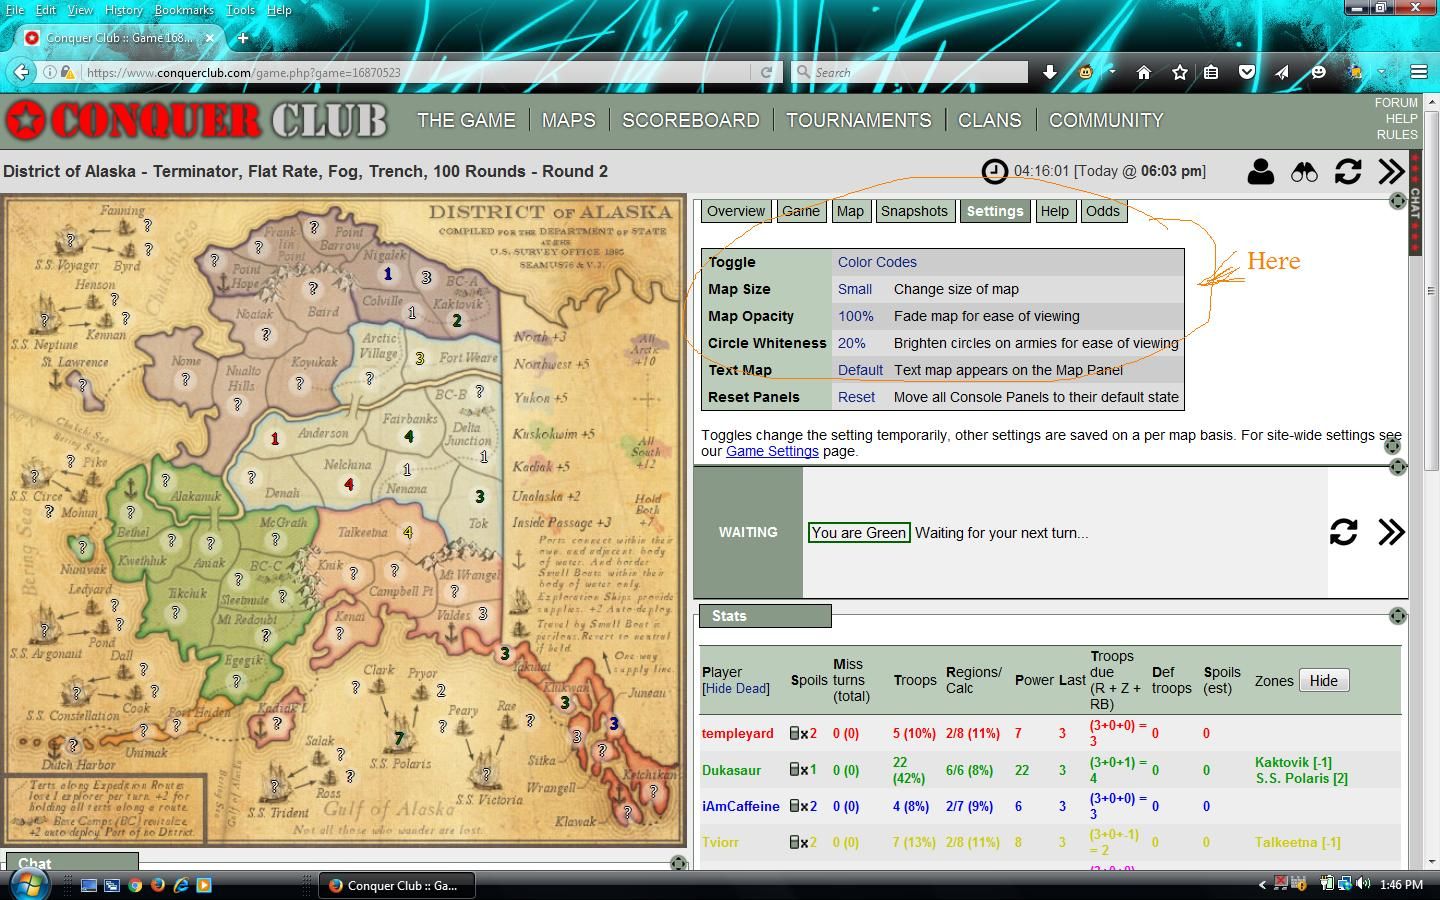Open the Snapshots tab

pyautogui.click(x=914, y=211)
